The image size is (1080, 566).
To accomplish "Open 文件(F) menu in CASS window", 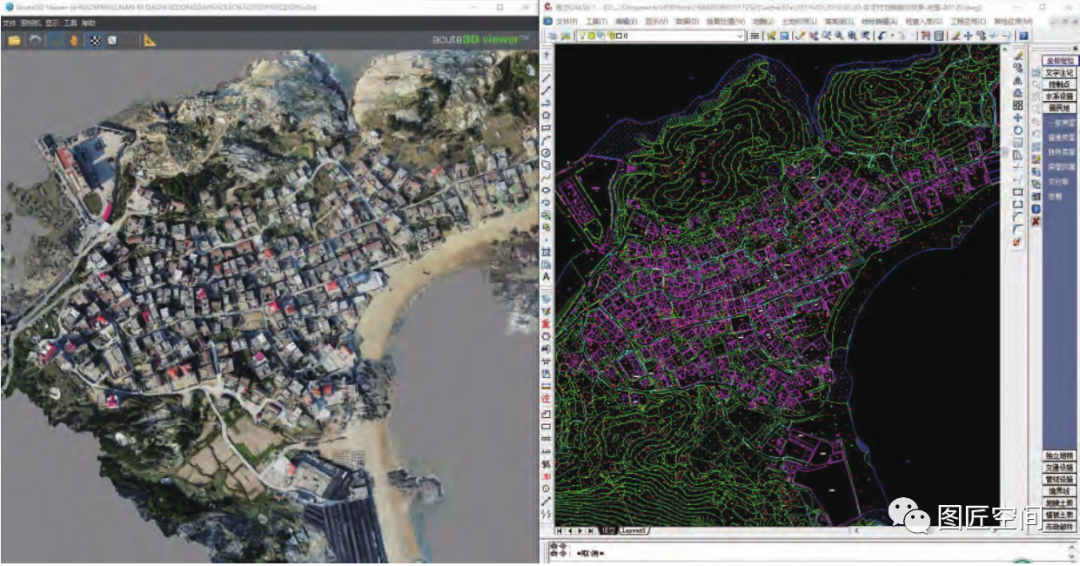I will (x=566, y=21).
